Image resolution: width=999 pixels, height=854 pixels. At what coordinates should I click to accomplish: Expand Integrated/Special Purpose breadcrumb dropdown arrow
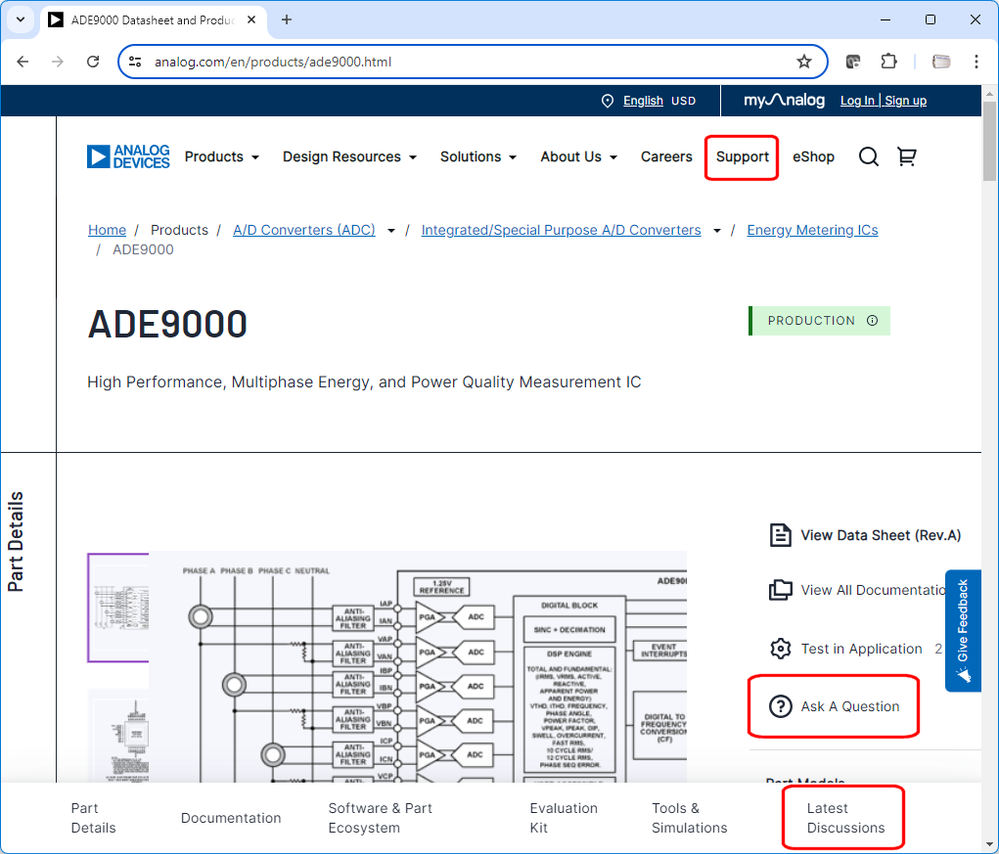click(717, 231)
